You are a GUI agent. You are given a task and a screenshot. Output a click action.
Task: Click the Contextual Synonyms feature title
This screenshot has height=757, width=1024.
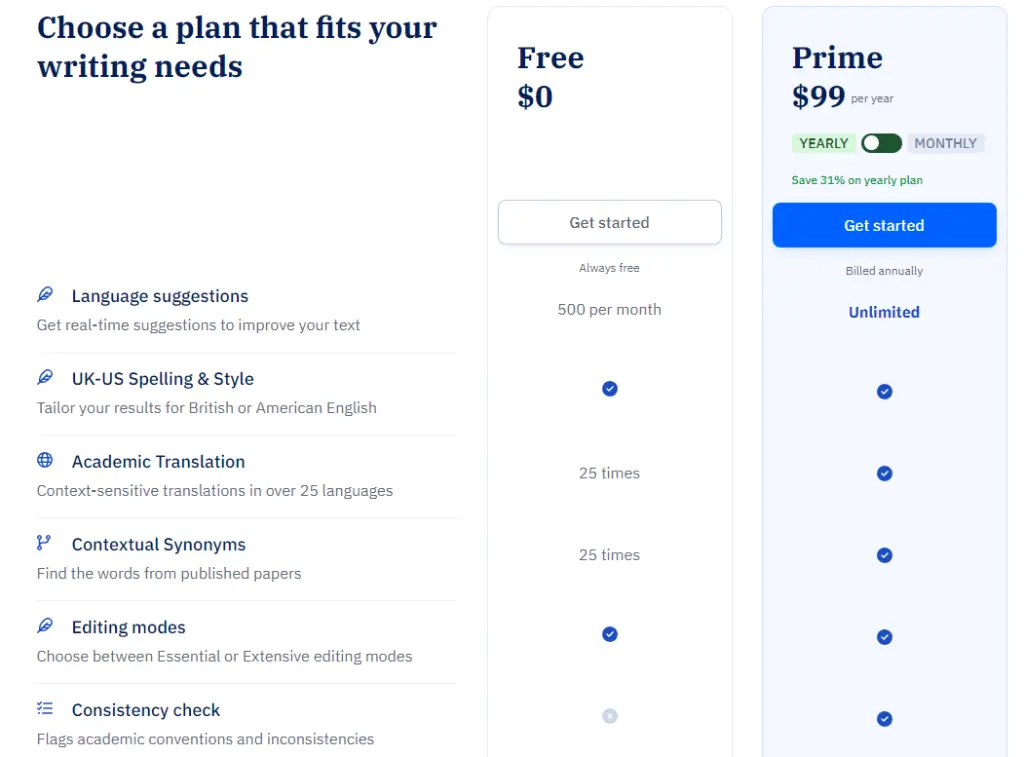point(159,545)
